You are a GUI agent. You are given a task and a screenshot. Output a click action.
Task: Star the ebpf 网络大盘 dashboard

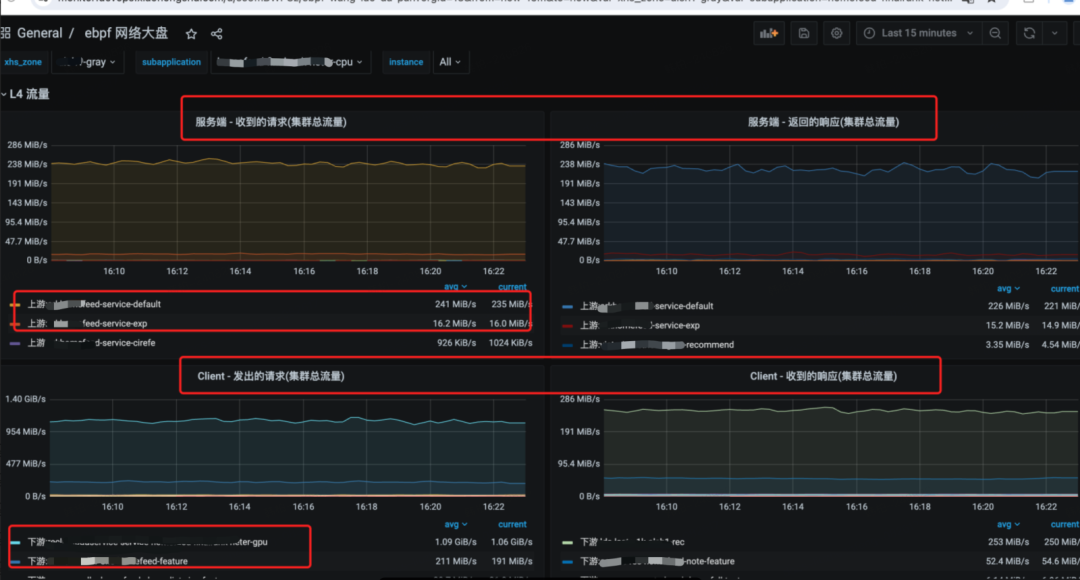click(x=191, y=34)
